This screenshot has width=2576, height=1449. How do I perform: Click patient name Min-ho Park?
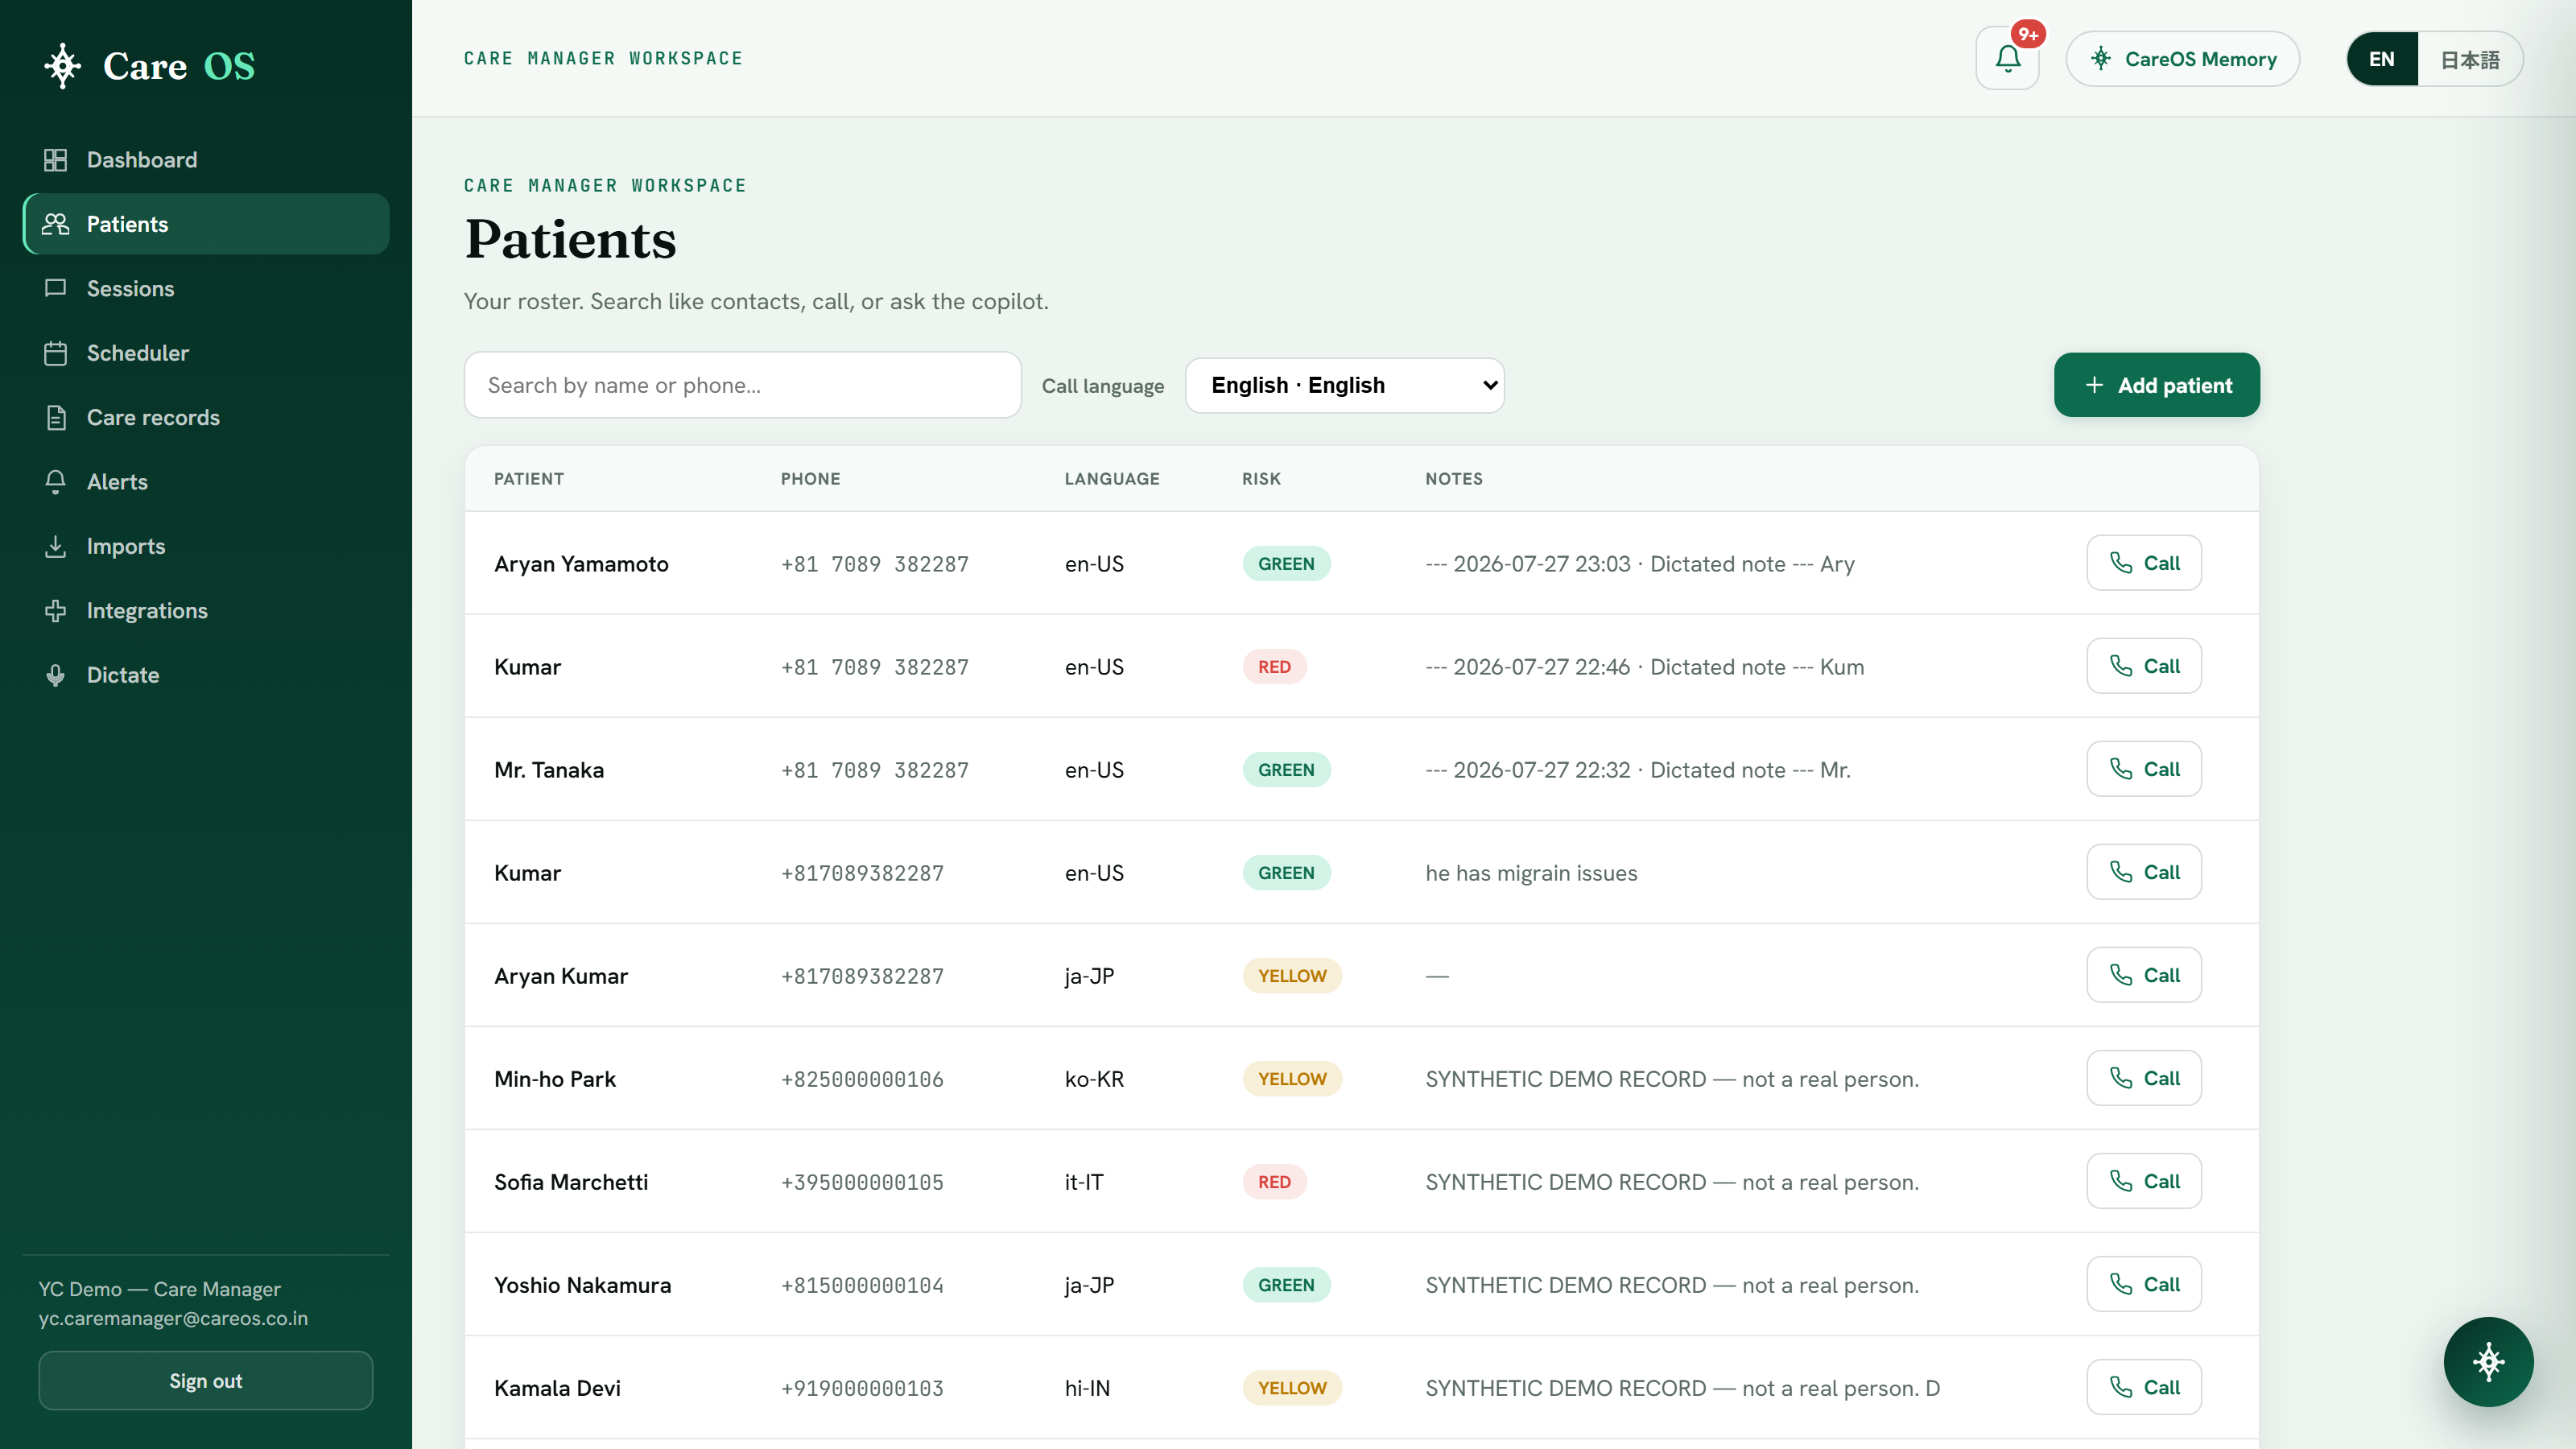tap(555, 1079)
